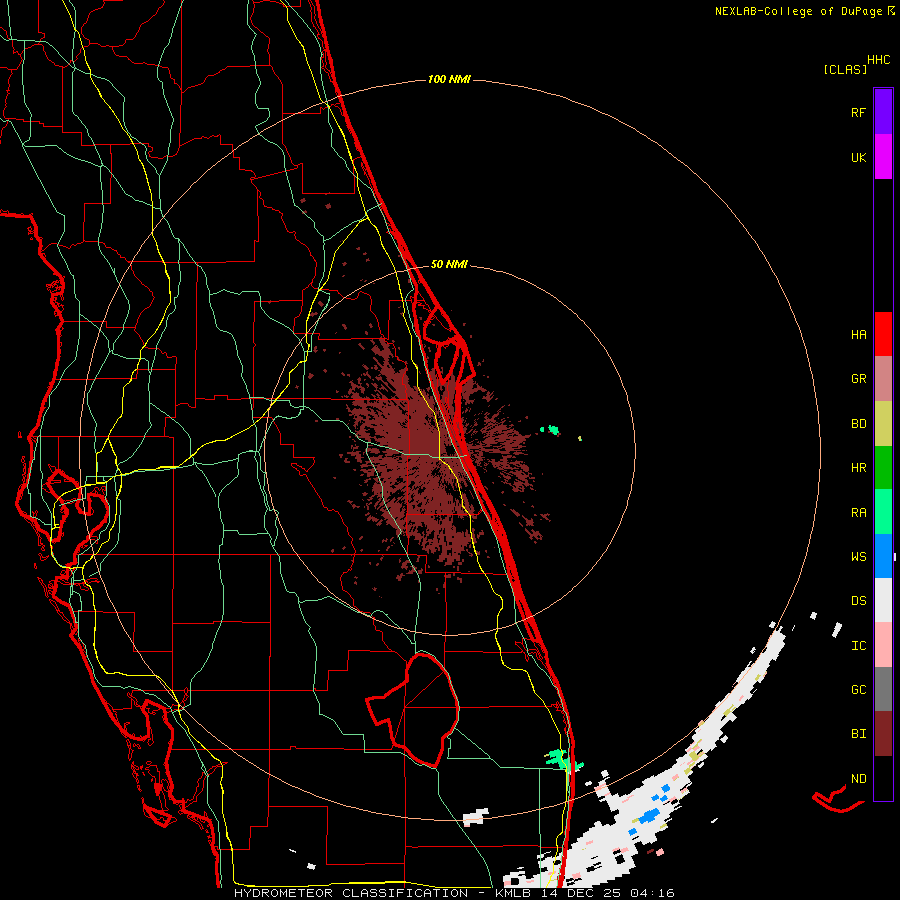Select the BD yellow legend block
The height and width of the screenshot is (900, 900).
coord(883,423)
